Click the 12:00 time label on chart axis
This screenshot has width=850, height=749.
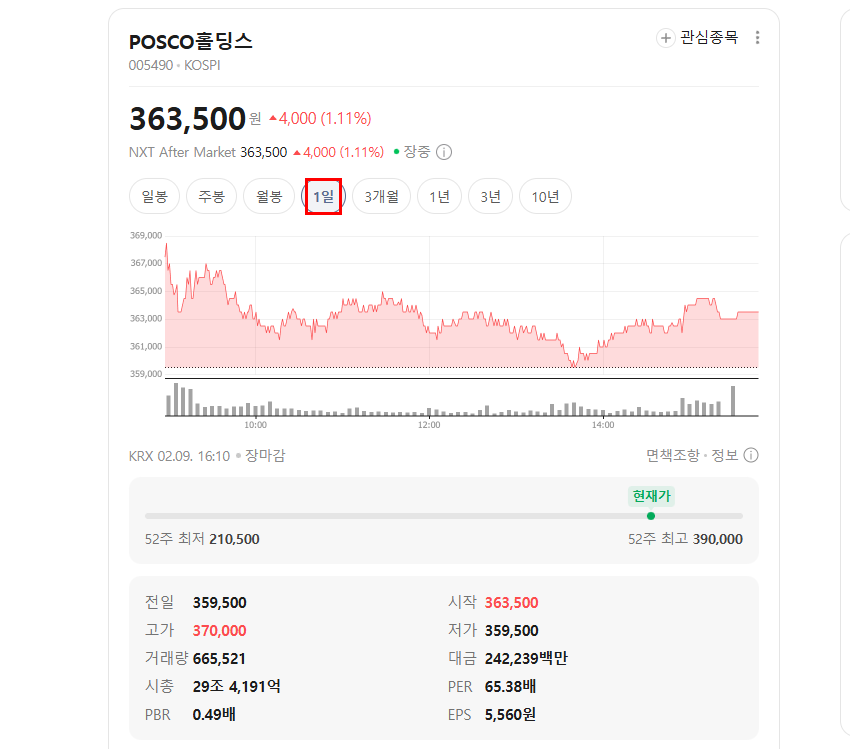[429, 425]
